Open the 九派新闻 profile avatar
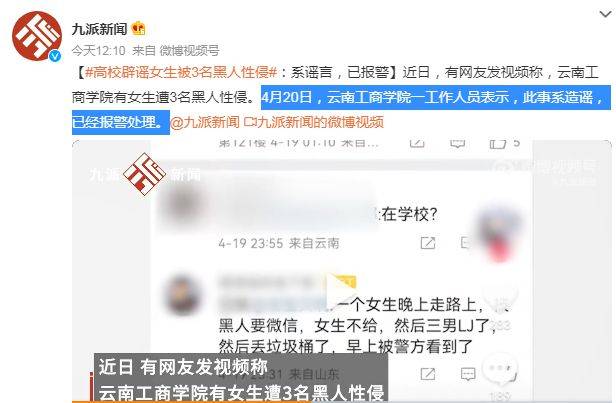Viewport: 616px width, 403px height. [37, 36]
